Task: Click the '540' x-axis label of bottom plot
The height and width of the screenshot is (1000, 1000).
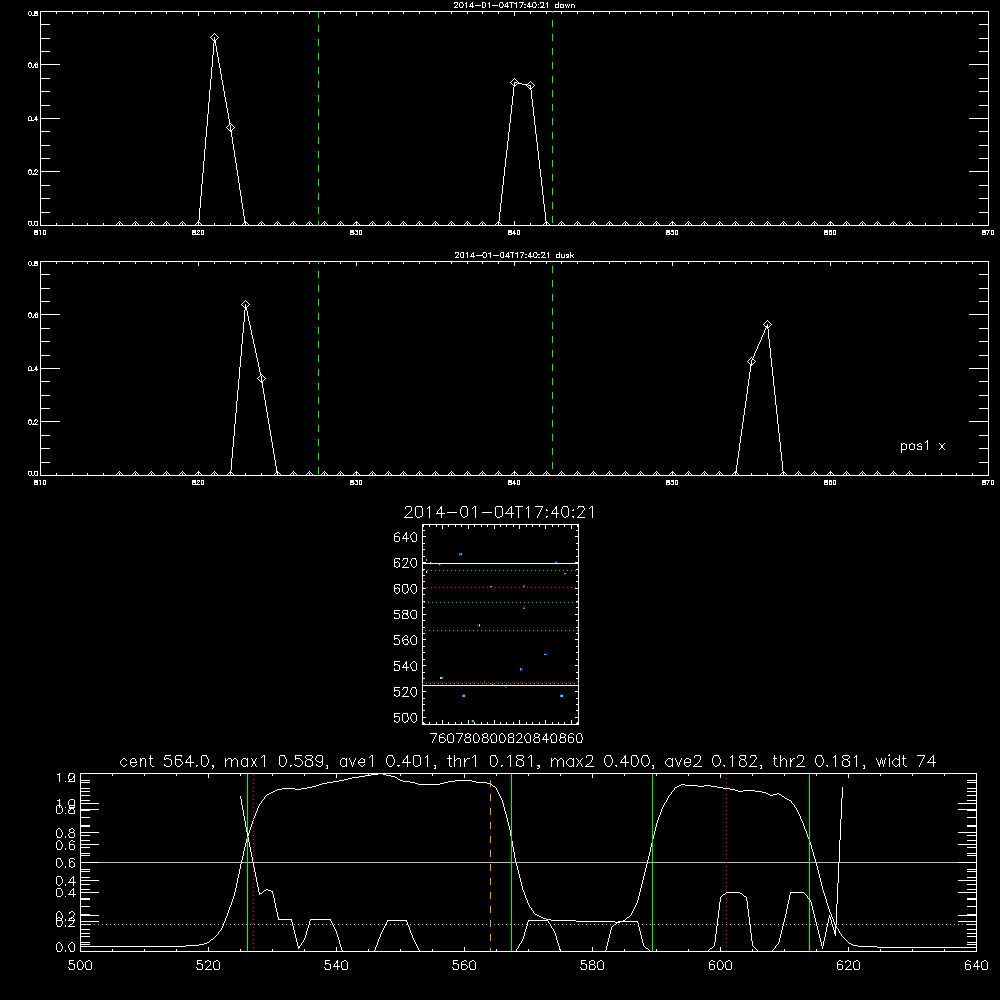Action: pyautogui.click(x=336, y=966)
